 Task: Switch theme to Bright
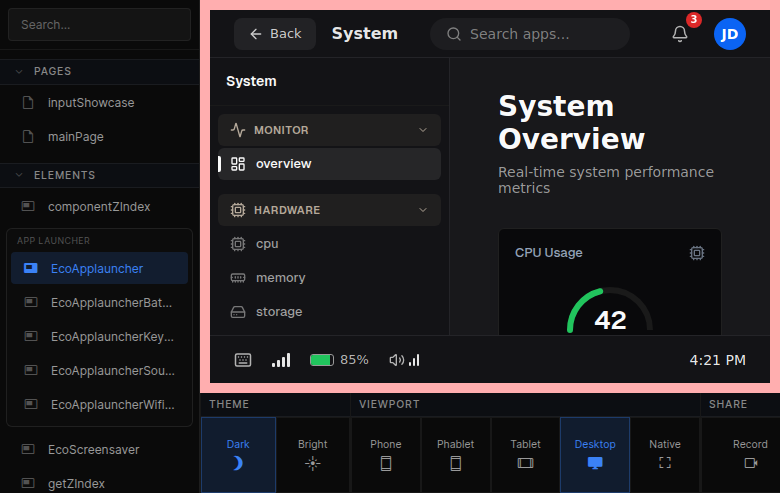click(312, 454)
